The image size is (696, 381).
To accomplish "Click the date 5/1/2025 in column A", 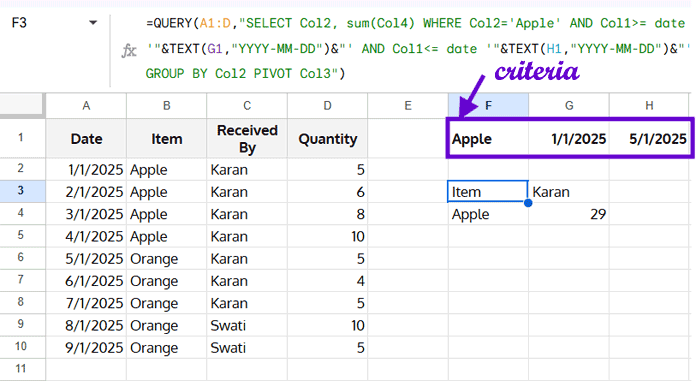I will 86,258.
